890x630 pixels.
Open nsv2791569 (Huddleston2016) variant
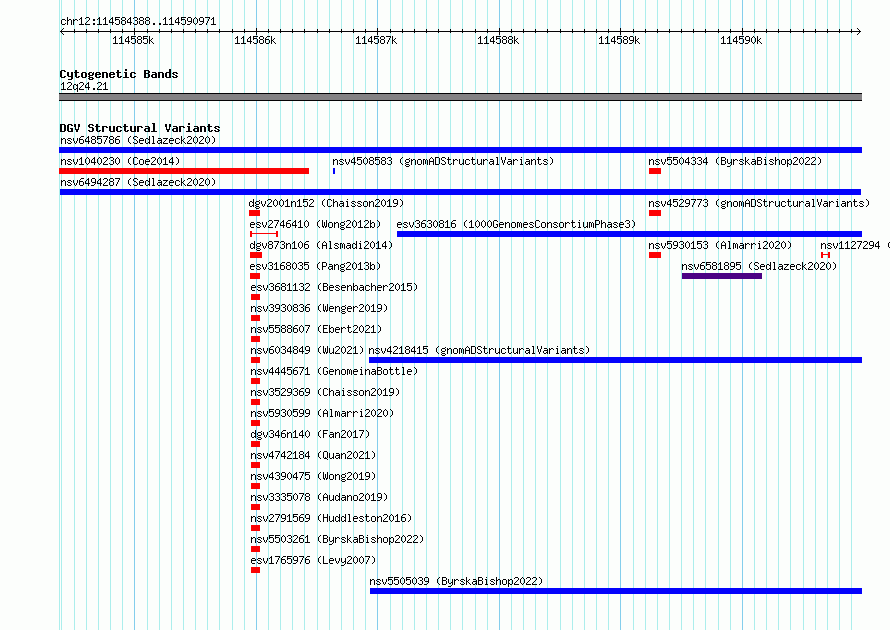pos(331,518)
